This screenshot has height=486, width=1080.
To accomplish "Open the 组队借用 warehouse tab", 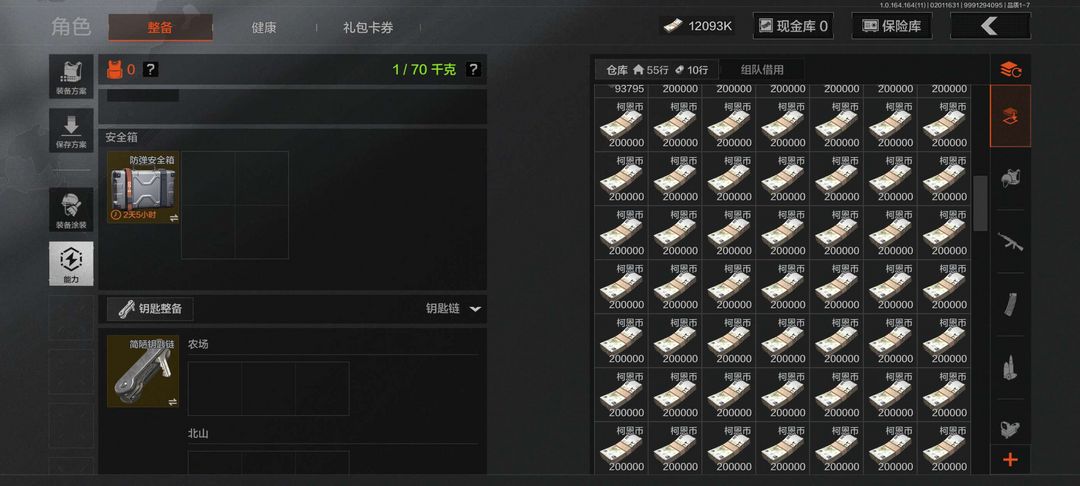I will [762, 70].
